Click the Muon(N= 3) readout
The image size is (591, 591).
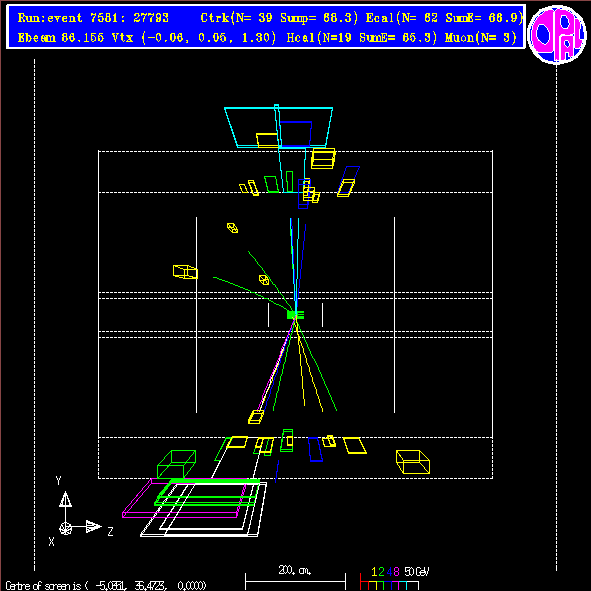(481, 38)
